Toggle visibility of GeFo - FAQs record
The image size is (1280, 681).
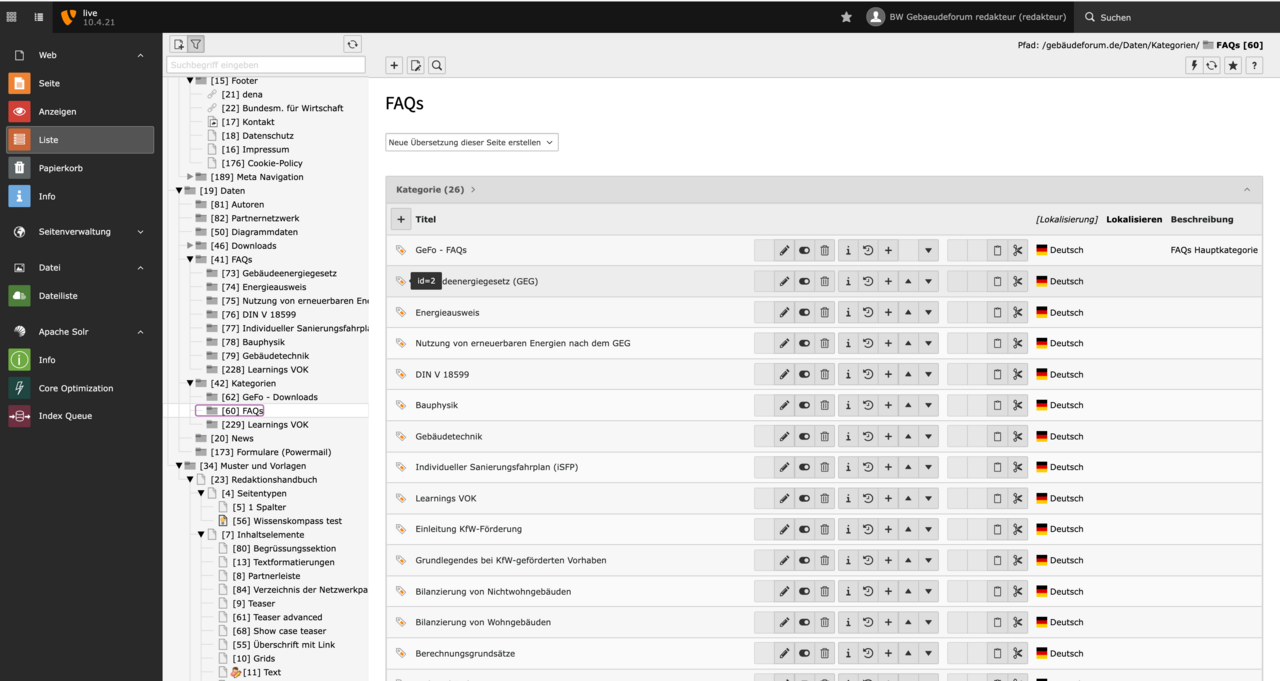pos(804,250)
